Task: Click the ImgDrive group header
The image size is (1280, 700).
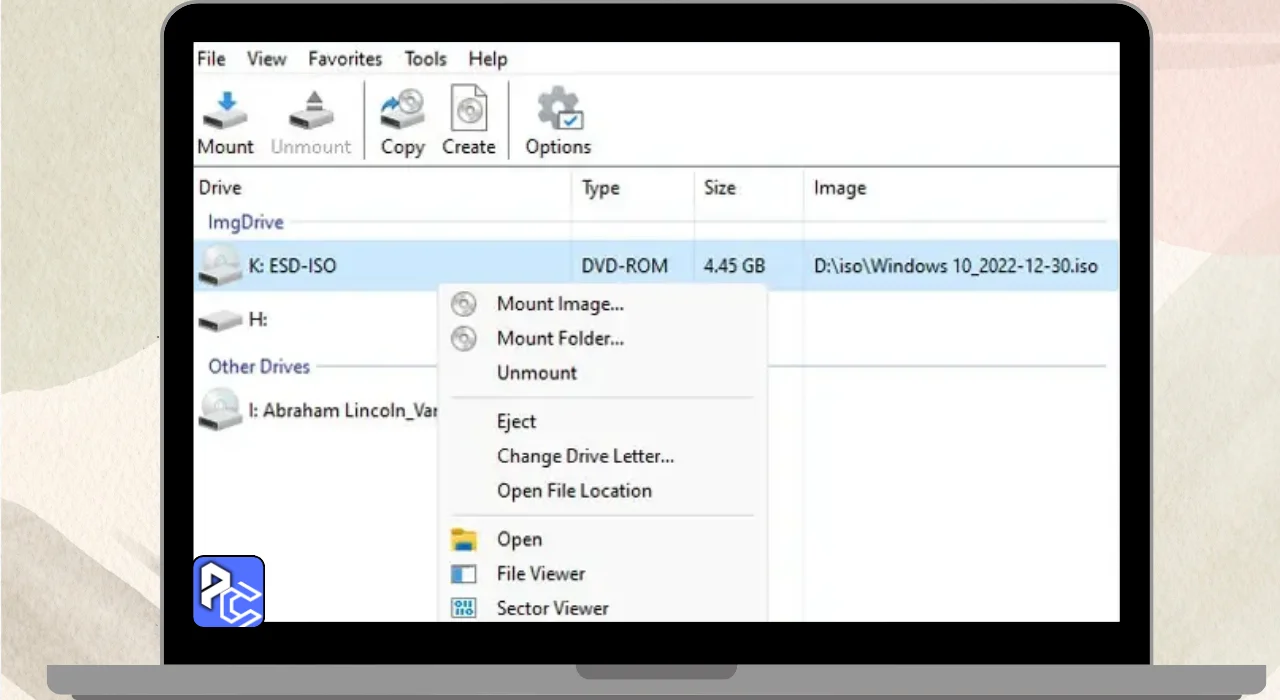Action: coord(246,222)
